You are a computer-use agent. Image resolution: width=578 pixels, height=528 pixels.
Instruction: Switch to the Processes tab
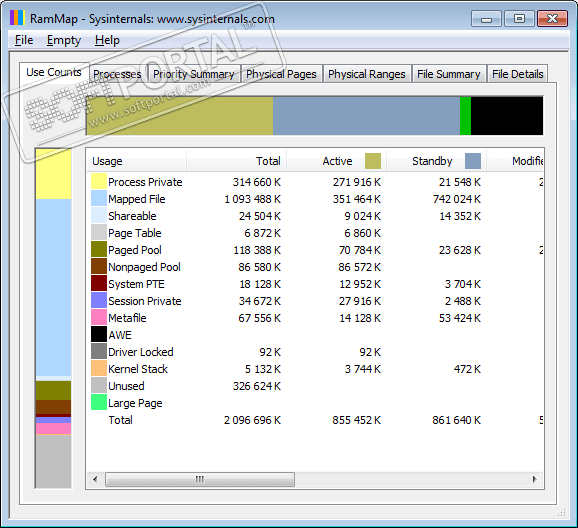click(117, 74)
